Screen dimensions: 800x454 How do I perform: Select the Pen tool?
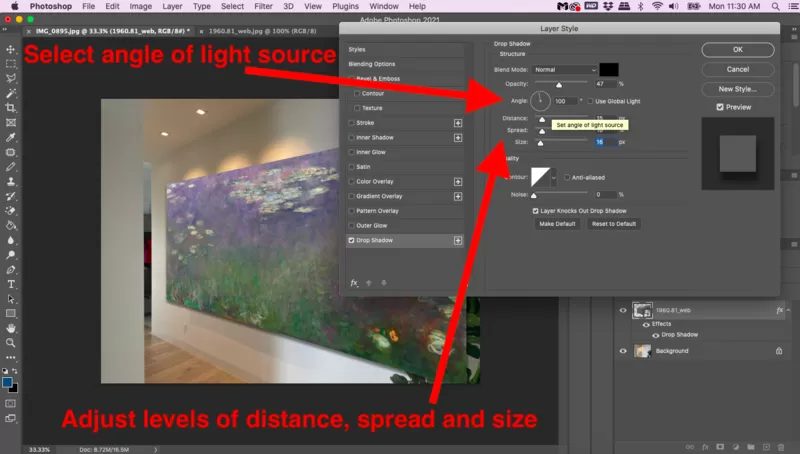[11, 270]
